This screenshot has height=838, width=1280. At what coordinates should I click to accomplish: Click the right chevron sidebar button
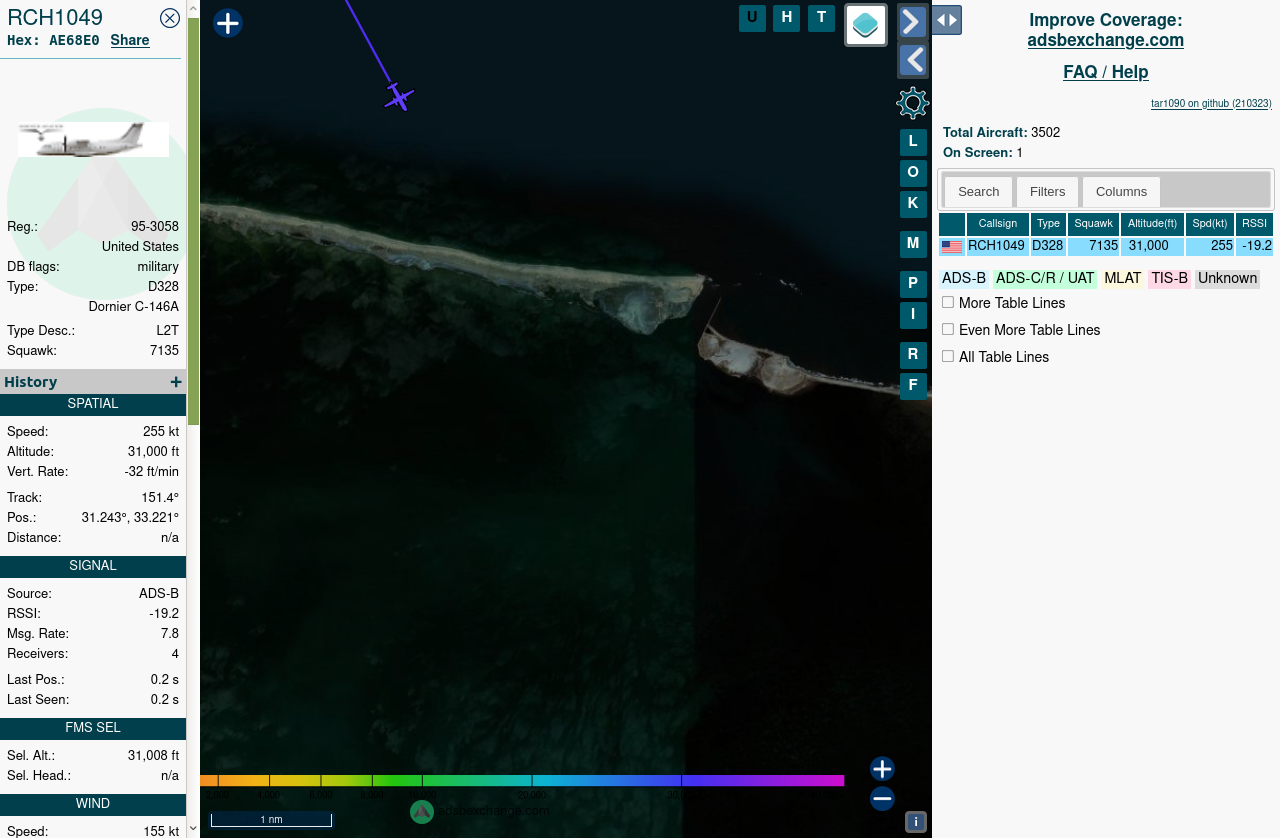tap(913, 21)
